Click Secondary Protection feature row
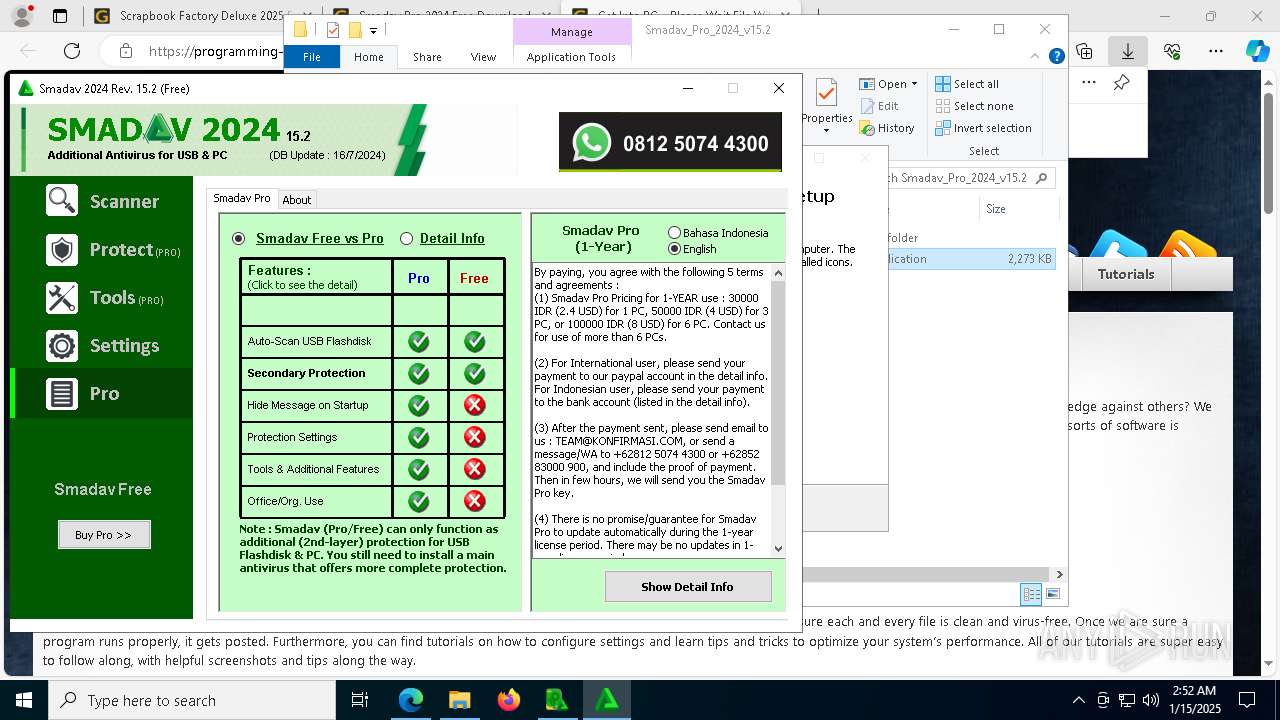The width and height of the screenshot is (1280, 720). pos(316,373)
